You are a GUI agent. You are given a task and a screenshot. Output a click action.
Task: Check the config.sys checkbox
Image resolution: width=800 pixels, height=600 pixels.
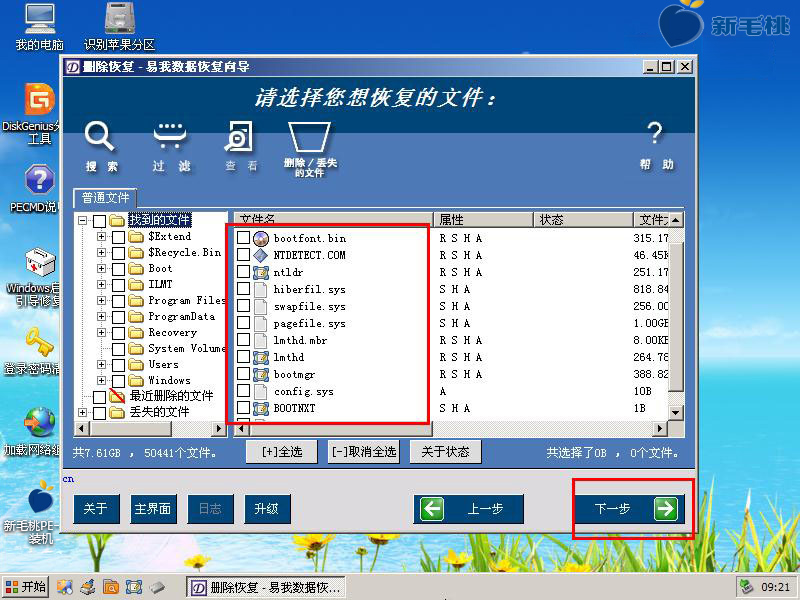[x=243, y=391]
